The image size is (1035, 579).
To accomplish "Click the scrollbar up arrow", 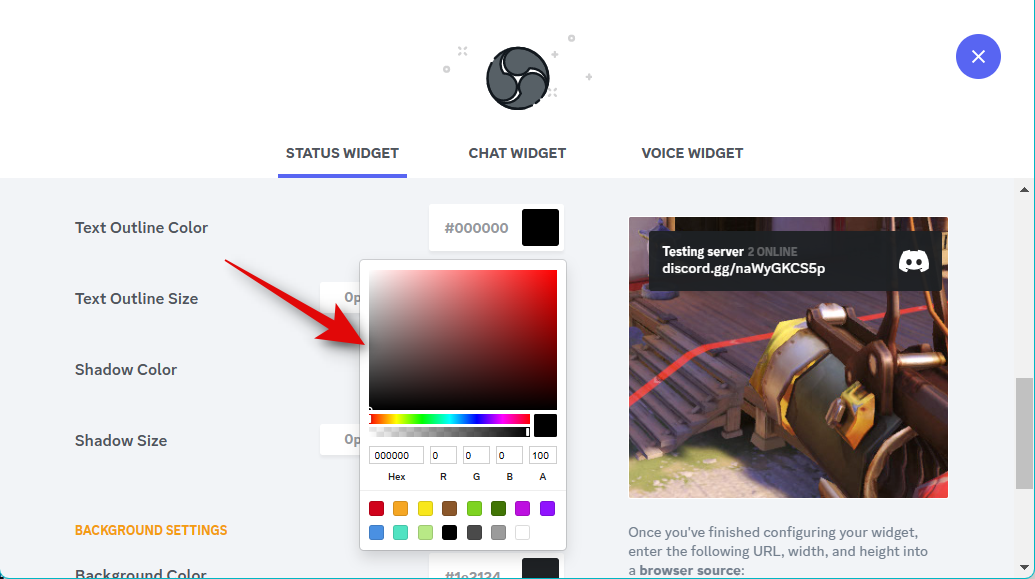I will (1024, 190).
